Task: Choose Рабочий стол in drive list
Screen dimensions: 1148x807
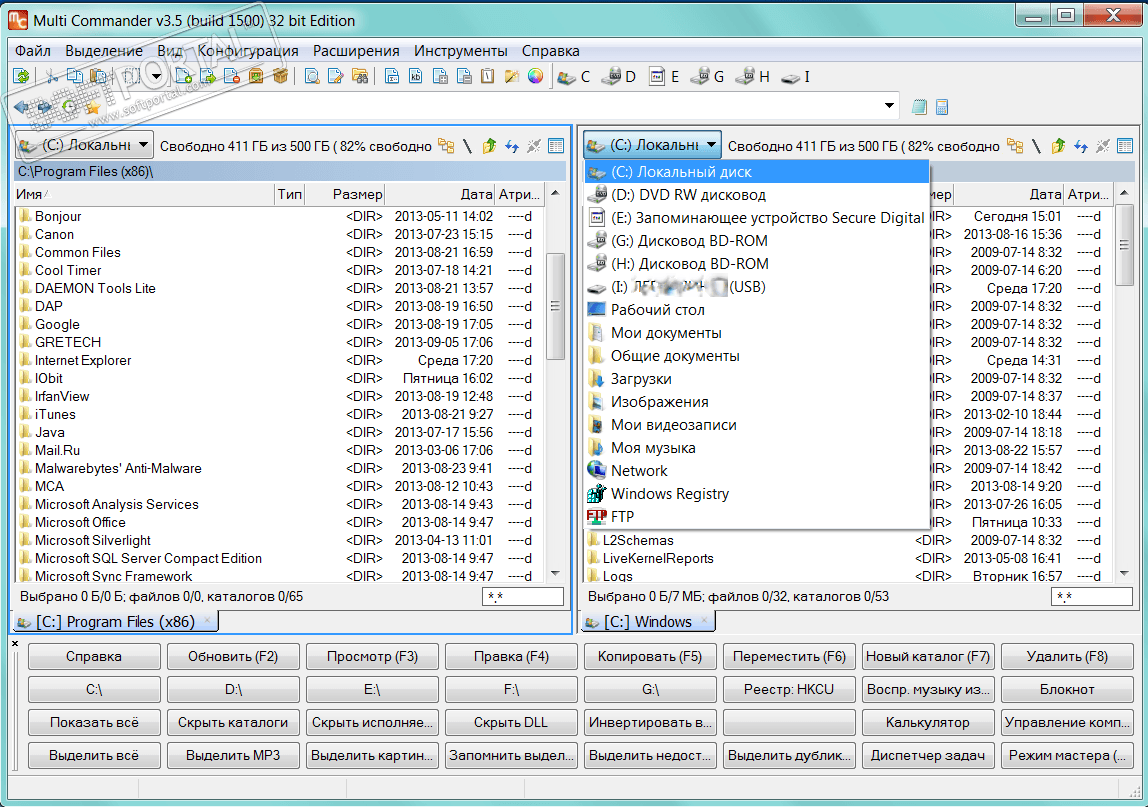Action: pyautogui.click(x=757, y=310)
